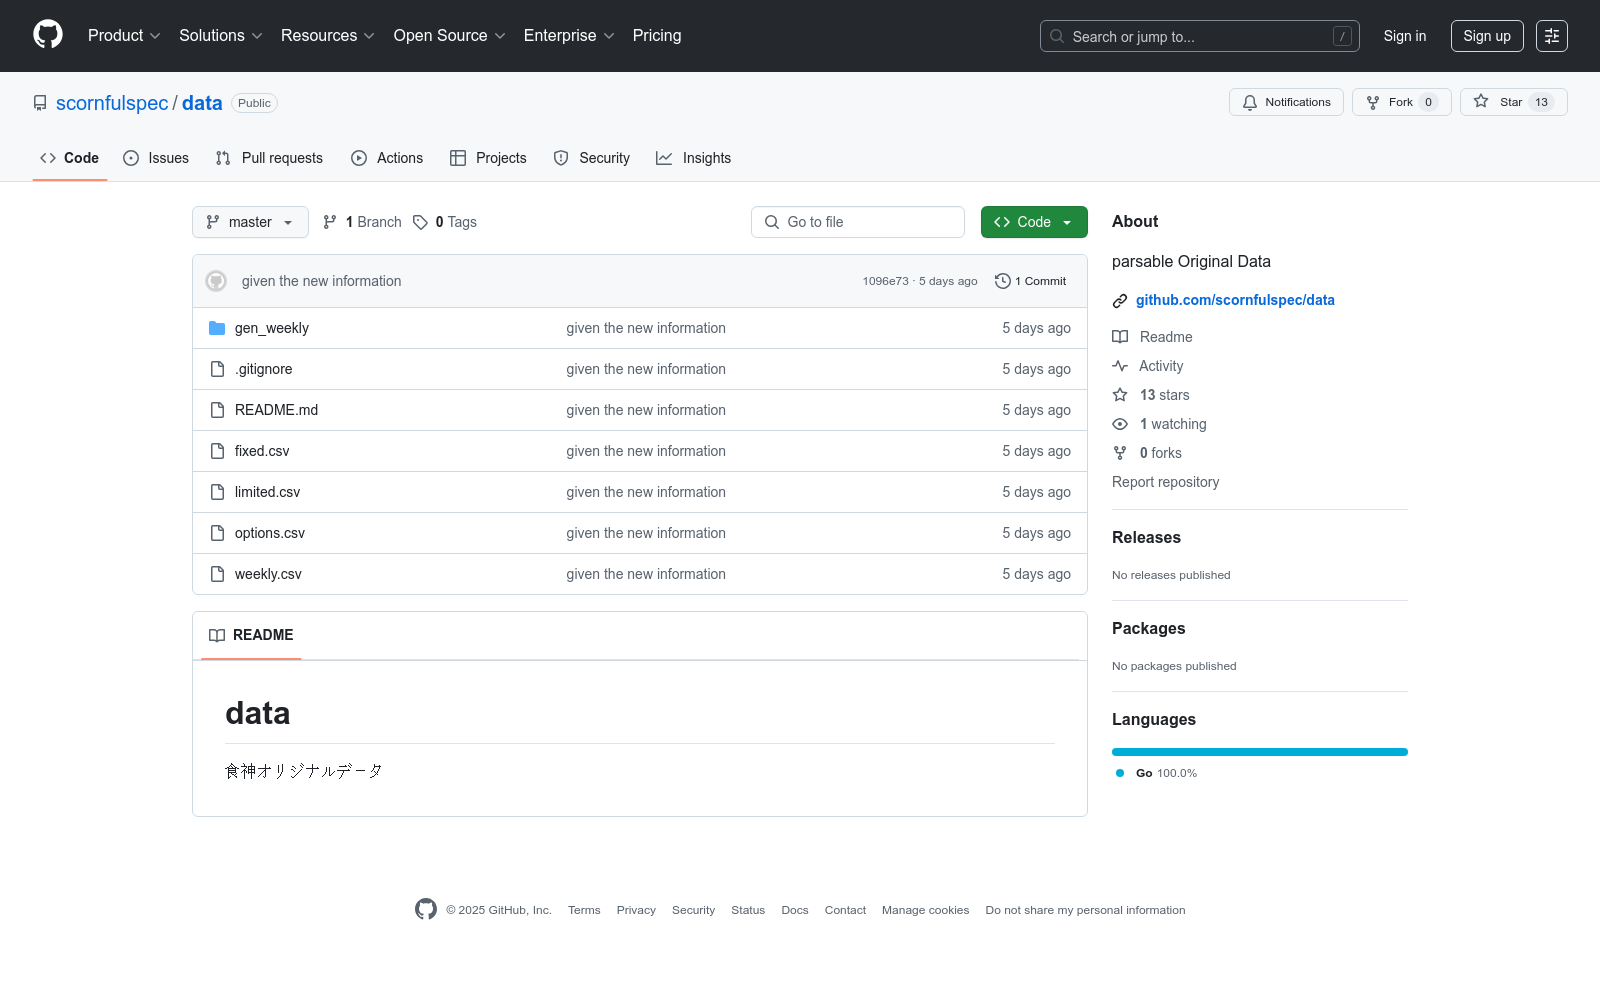Click the footer GitHub logo

click(x=426, y=909)
